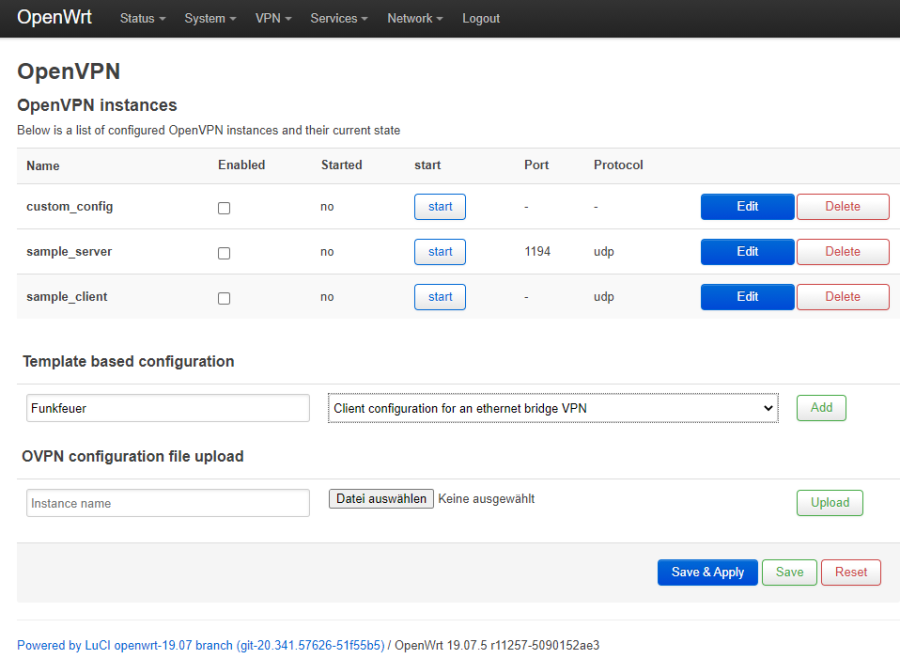
Task: Delete the custom_config instance
Action: click(x=842, y=206)
